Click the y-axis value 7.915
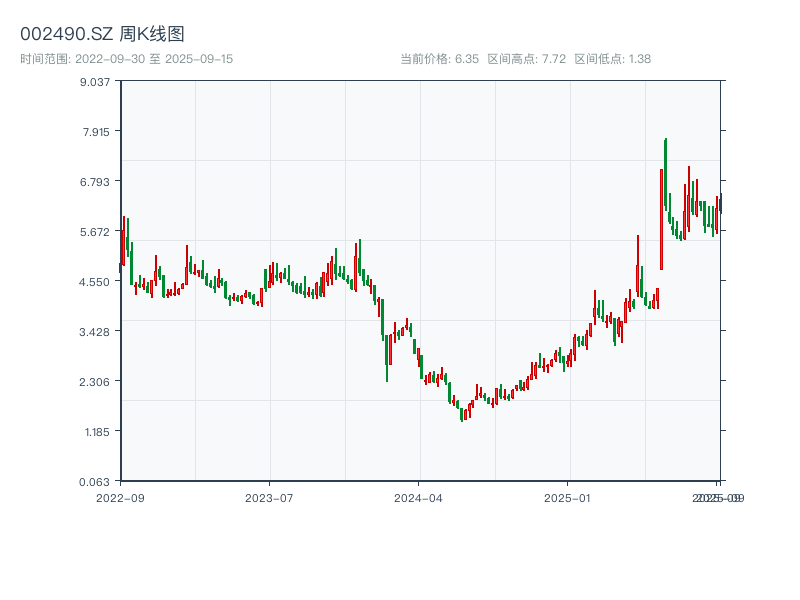Viewport: 800px width, 600px height. pyautogui.click(x=96, y=132)
